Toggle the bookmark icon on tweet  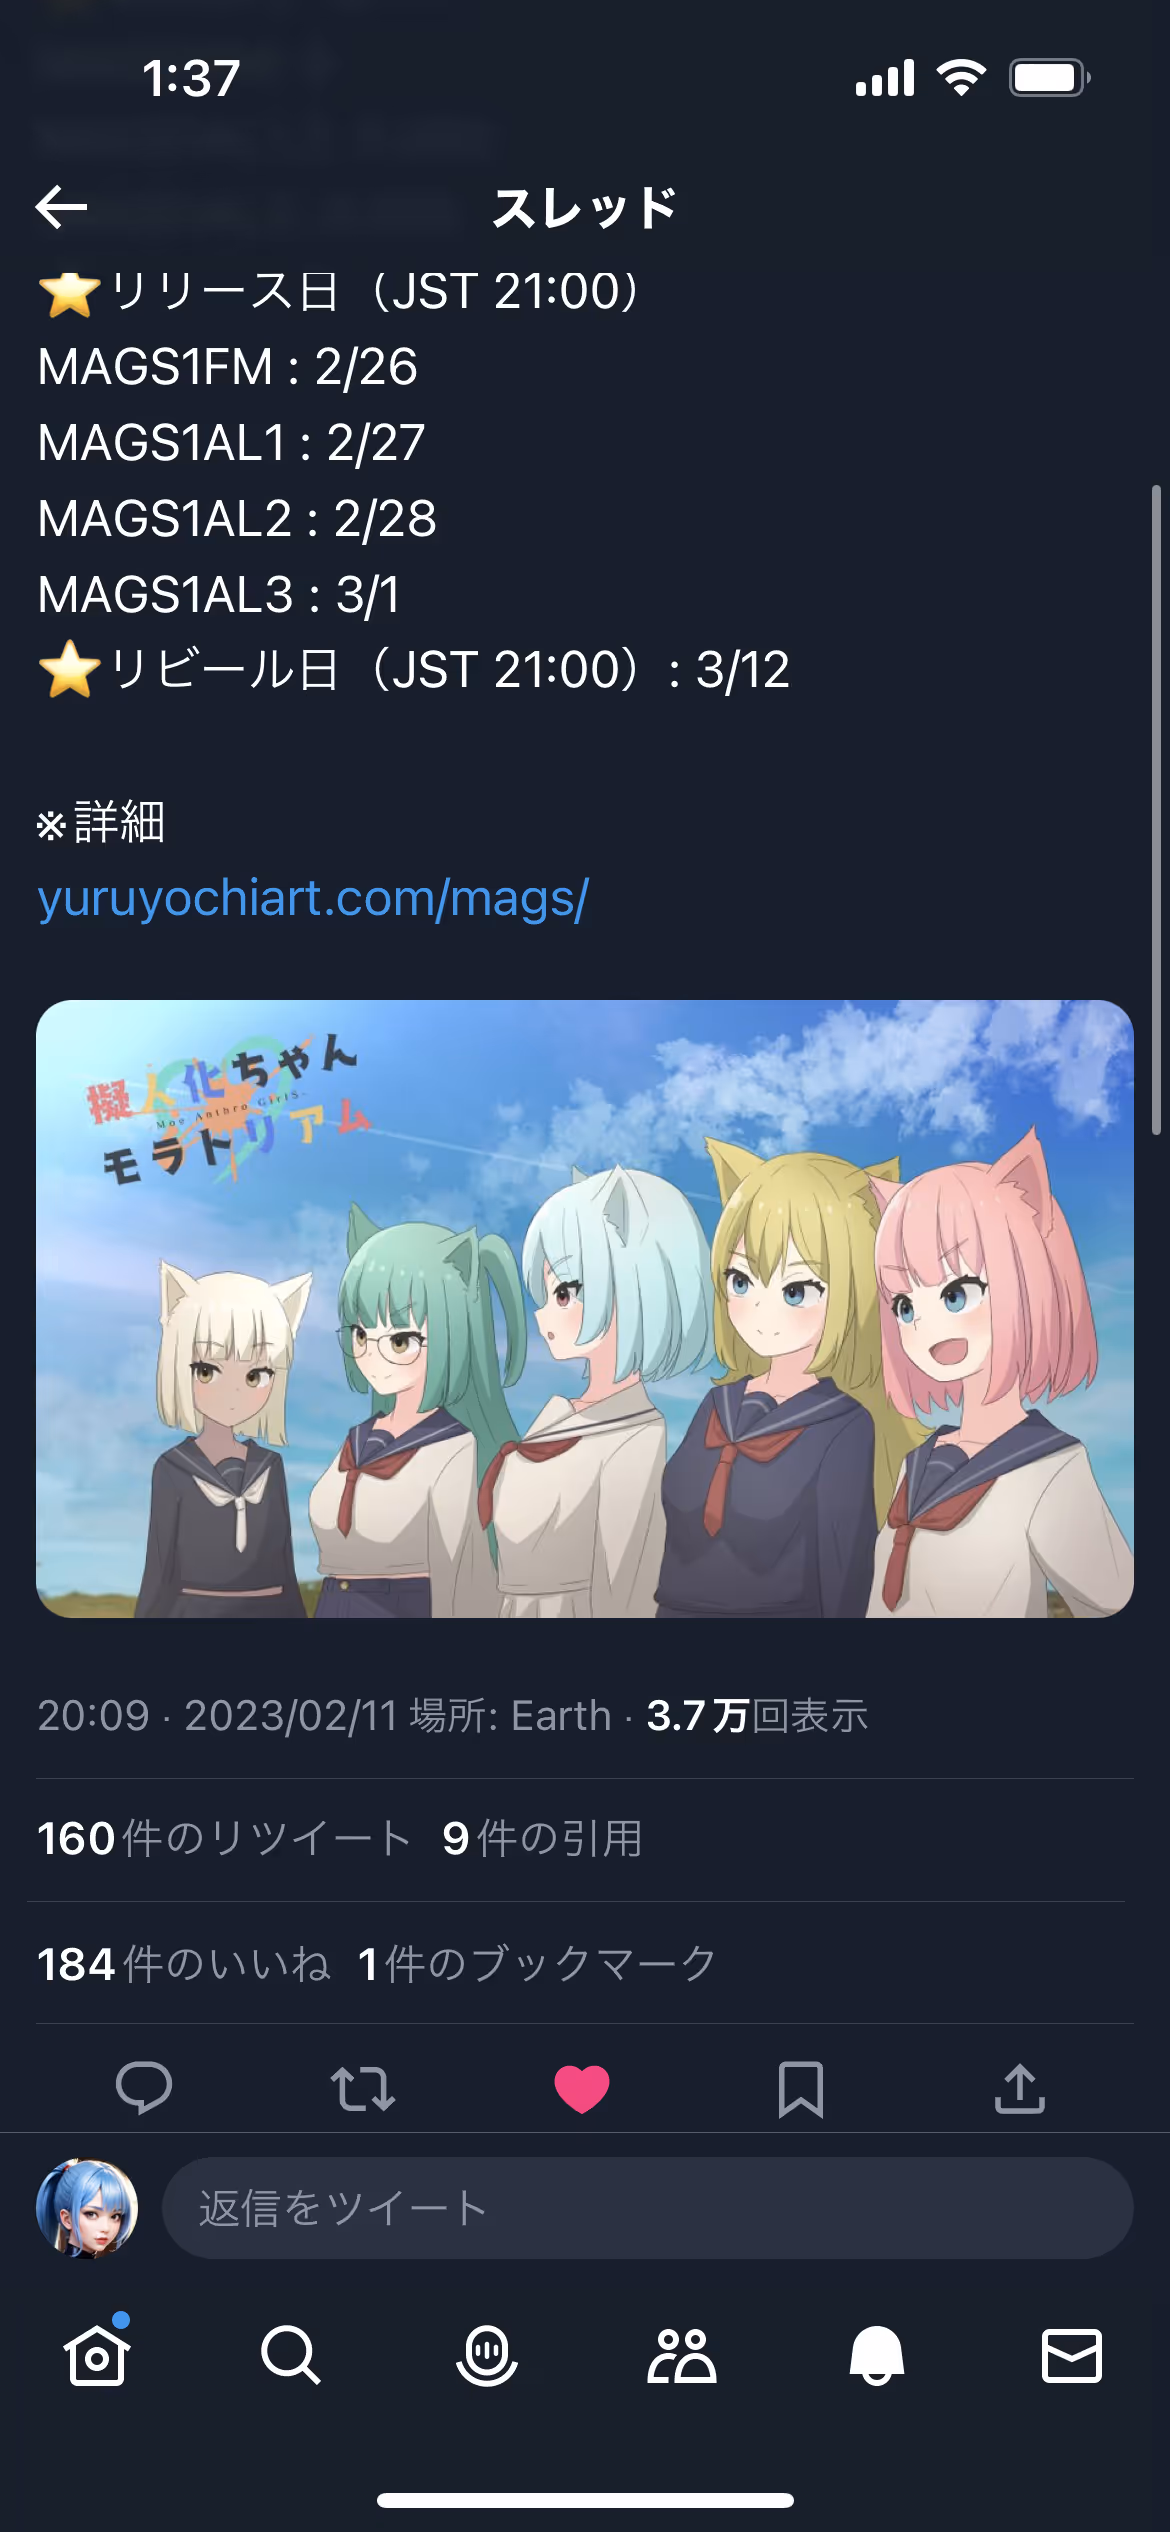pos(801,2089)
